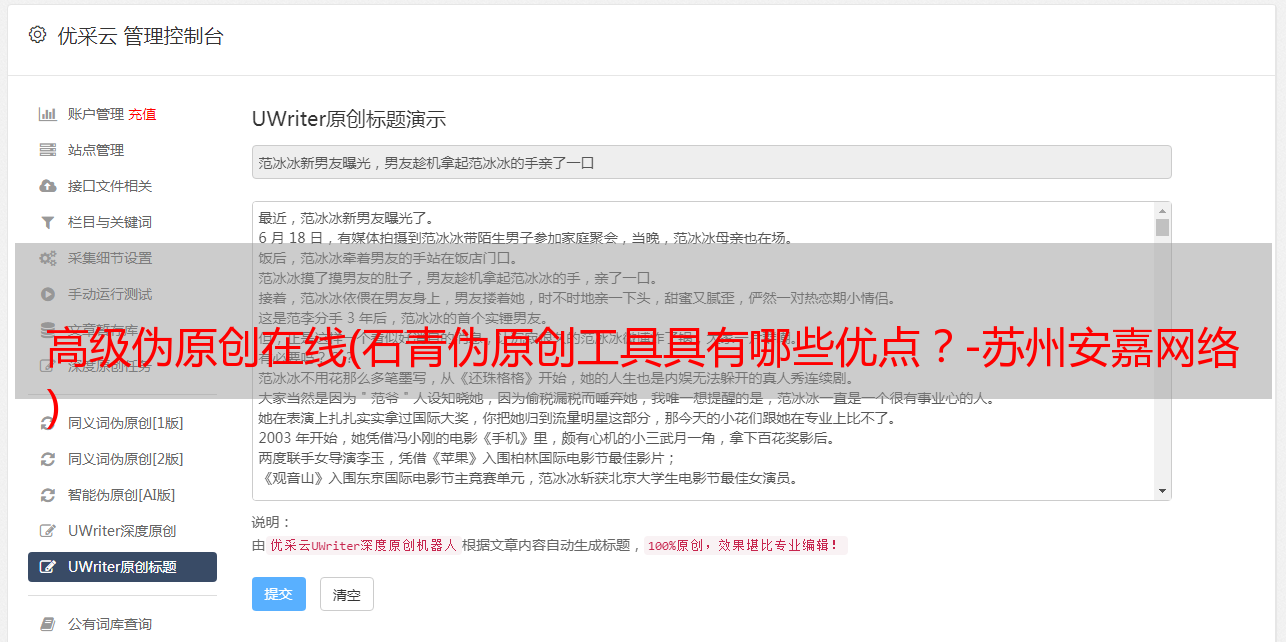The image size is (1286, 642).
Task: Open the 同义词伪原创[1版] menu item
Action: (x=122, y=423)
